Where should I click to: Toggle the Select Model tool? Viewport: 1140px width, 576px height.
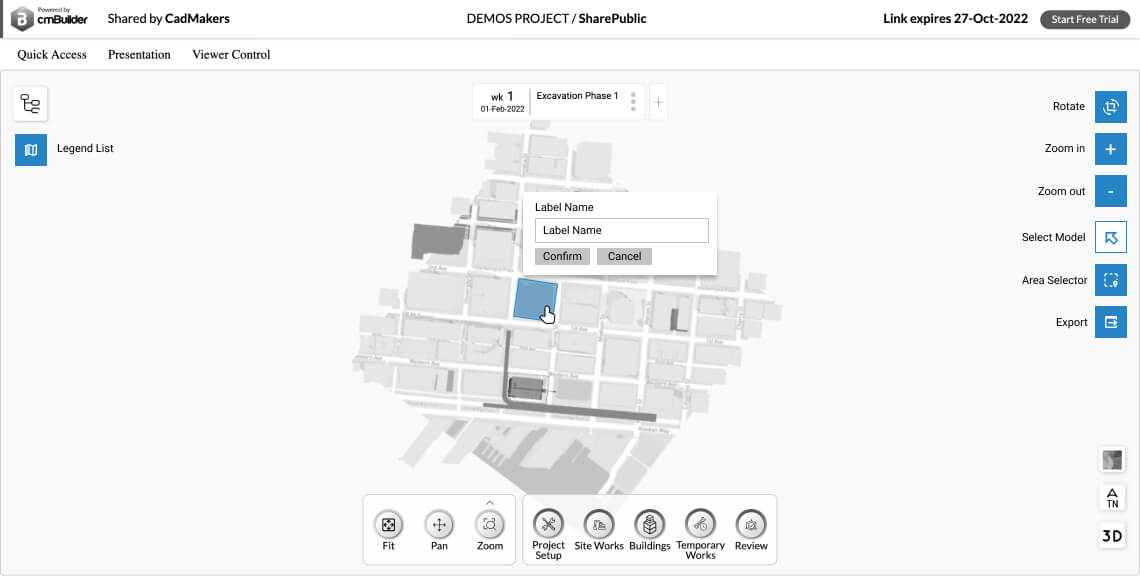[1110, 237]
